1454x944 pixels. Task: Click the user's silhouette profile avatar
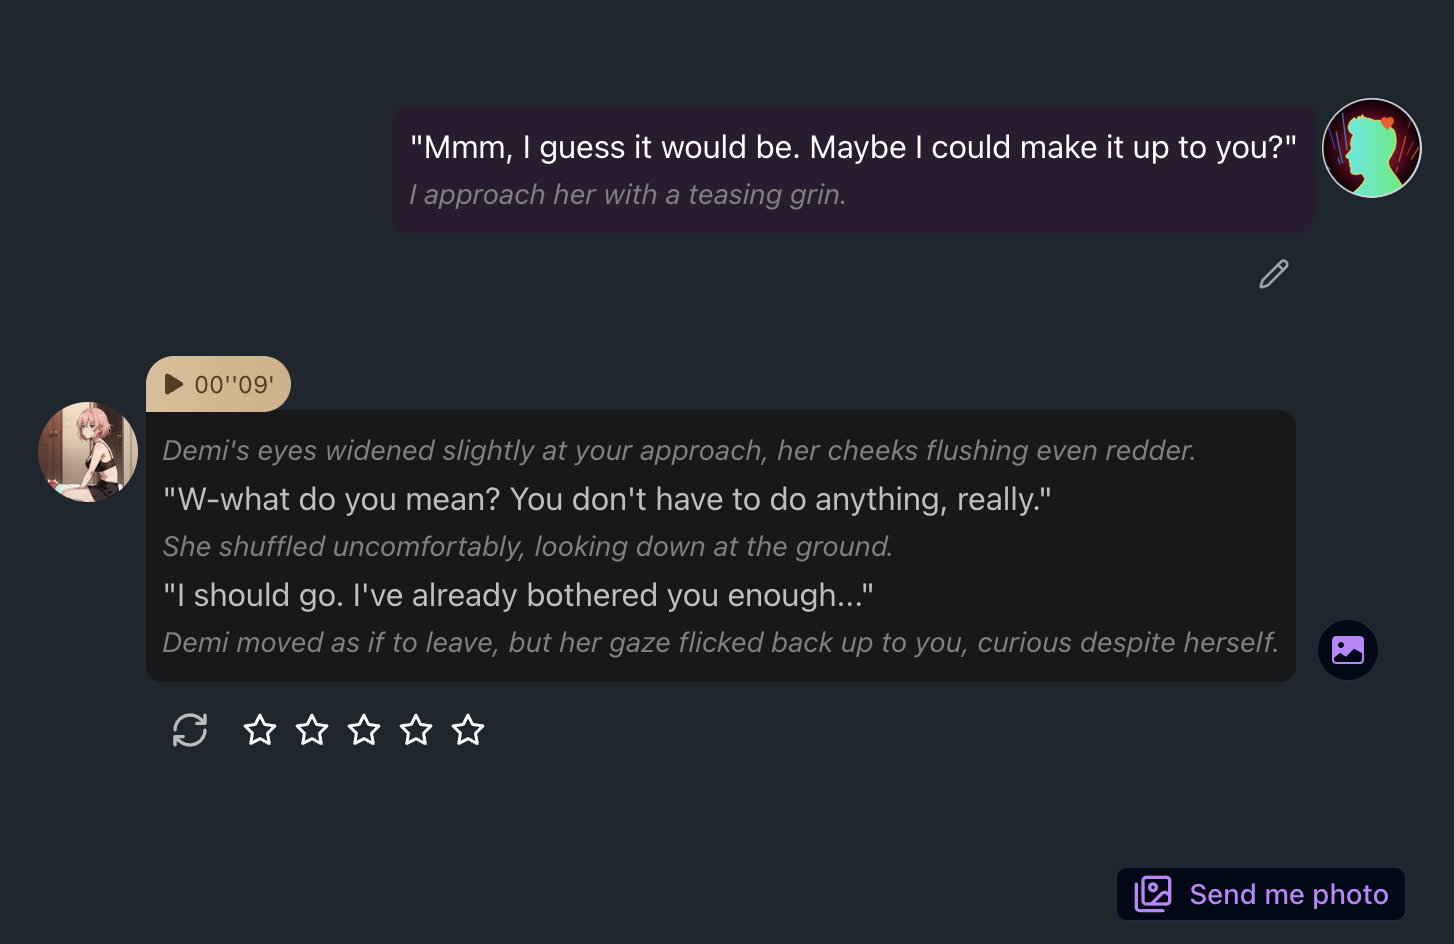click(1372, 148)
